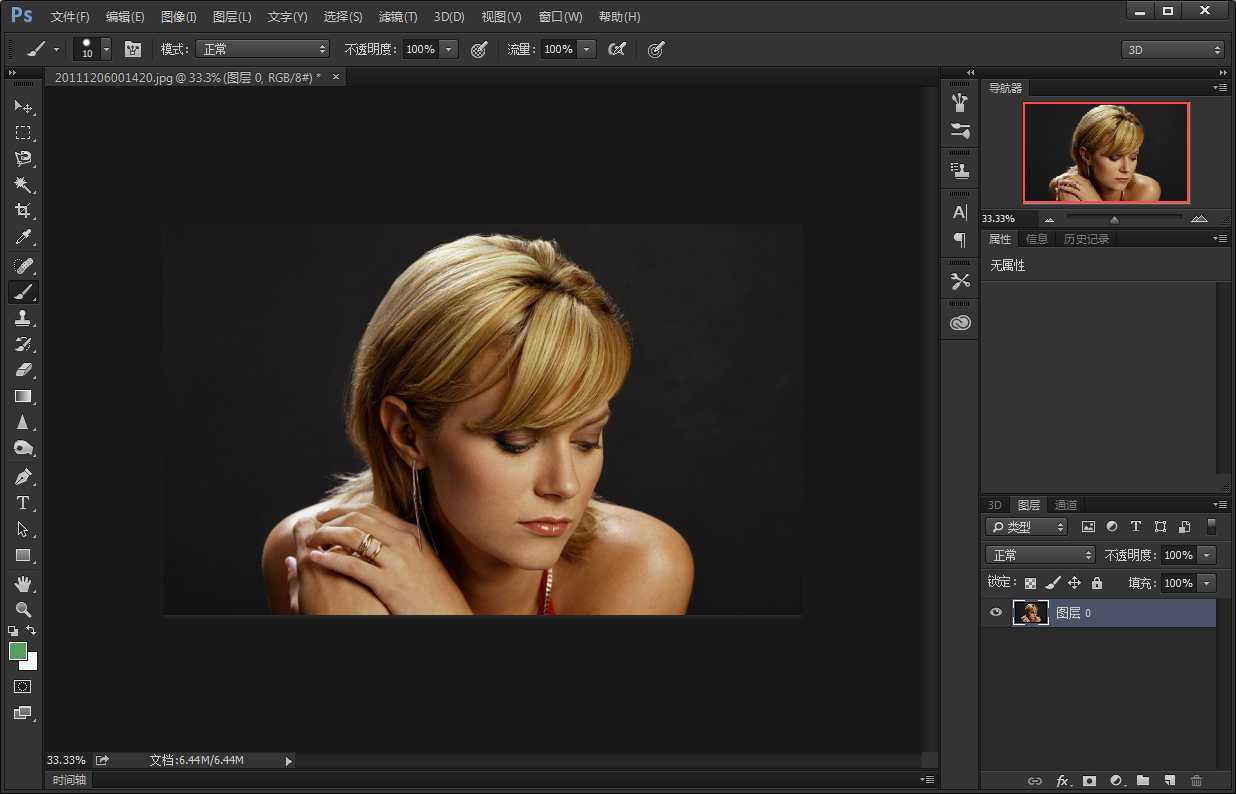Choose the Eyedropper tool
Screen dimensions: 1236x794
[22, 237]
